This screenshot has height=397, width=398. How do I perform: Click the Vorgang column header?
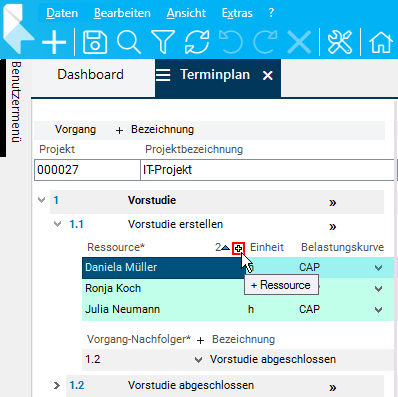click(x=75, y=129)
